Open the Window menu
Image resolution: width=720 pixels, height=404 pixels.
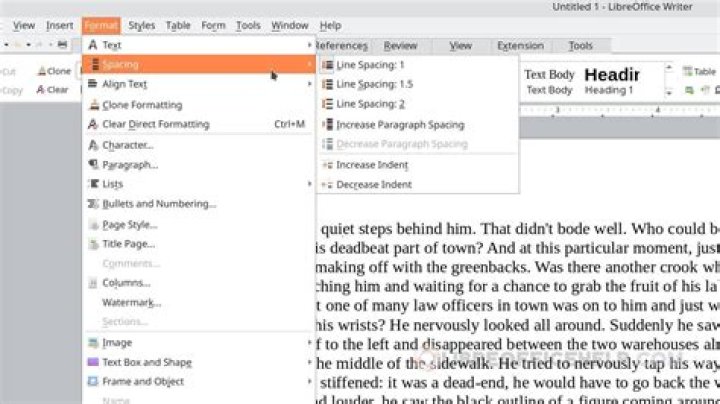point(289,26)
